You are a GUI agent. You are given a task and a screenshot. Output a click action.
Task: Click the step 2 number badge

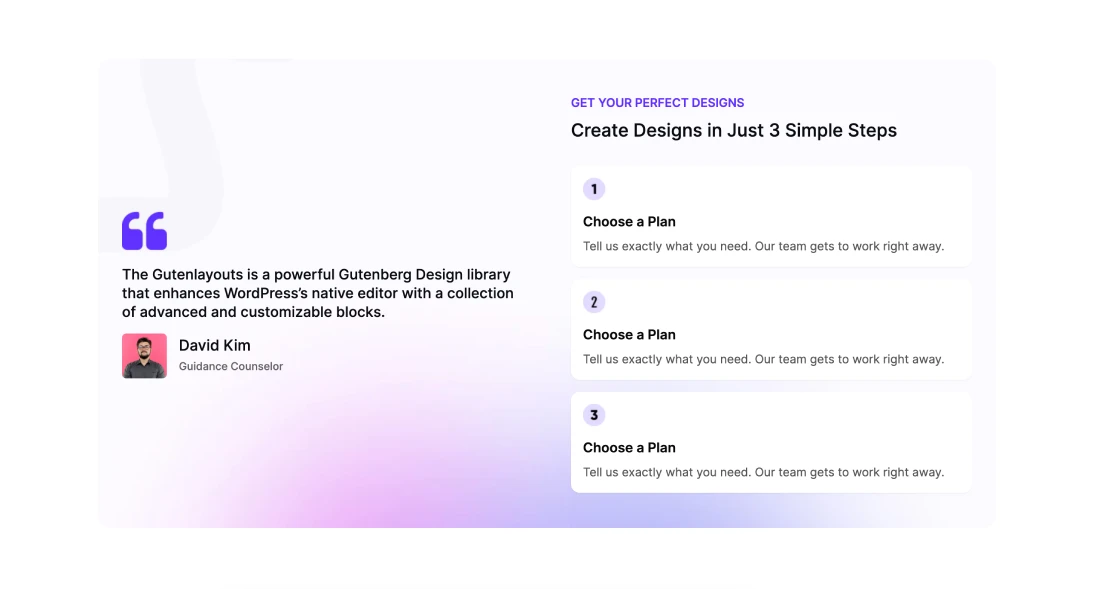click(x=594, y=302)
